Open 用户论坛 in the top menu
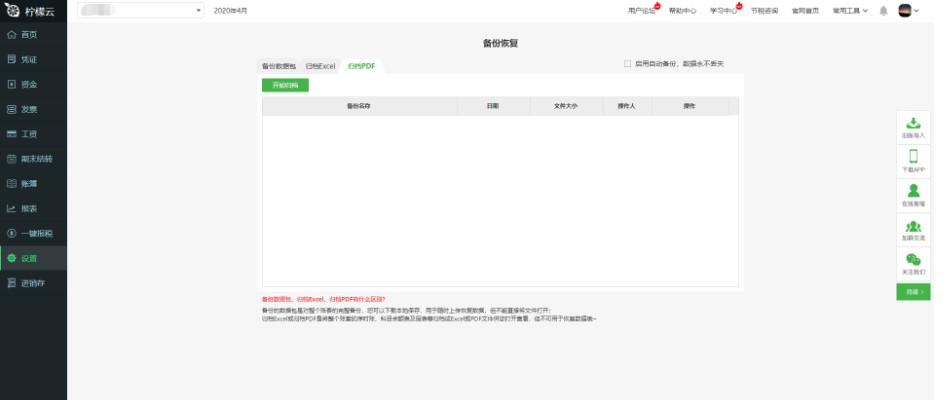Screen dimensions: 951x400 tap(642, 11)
